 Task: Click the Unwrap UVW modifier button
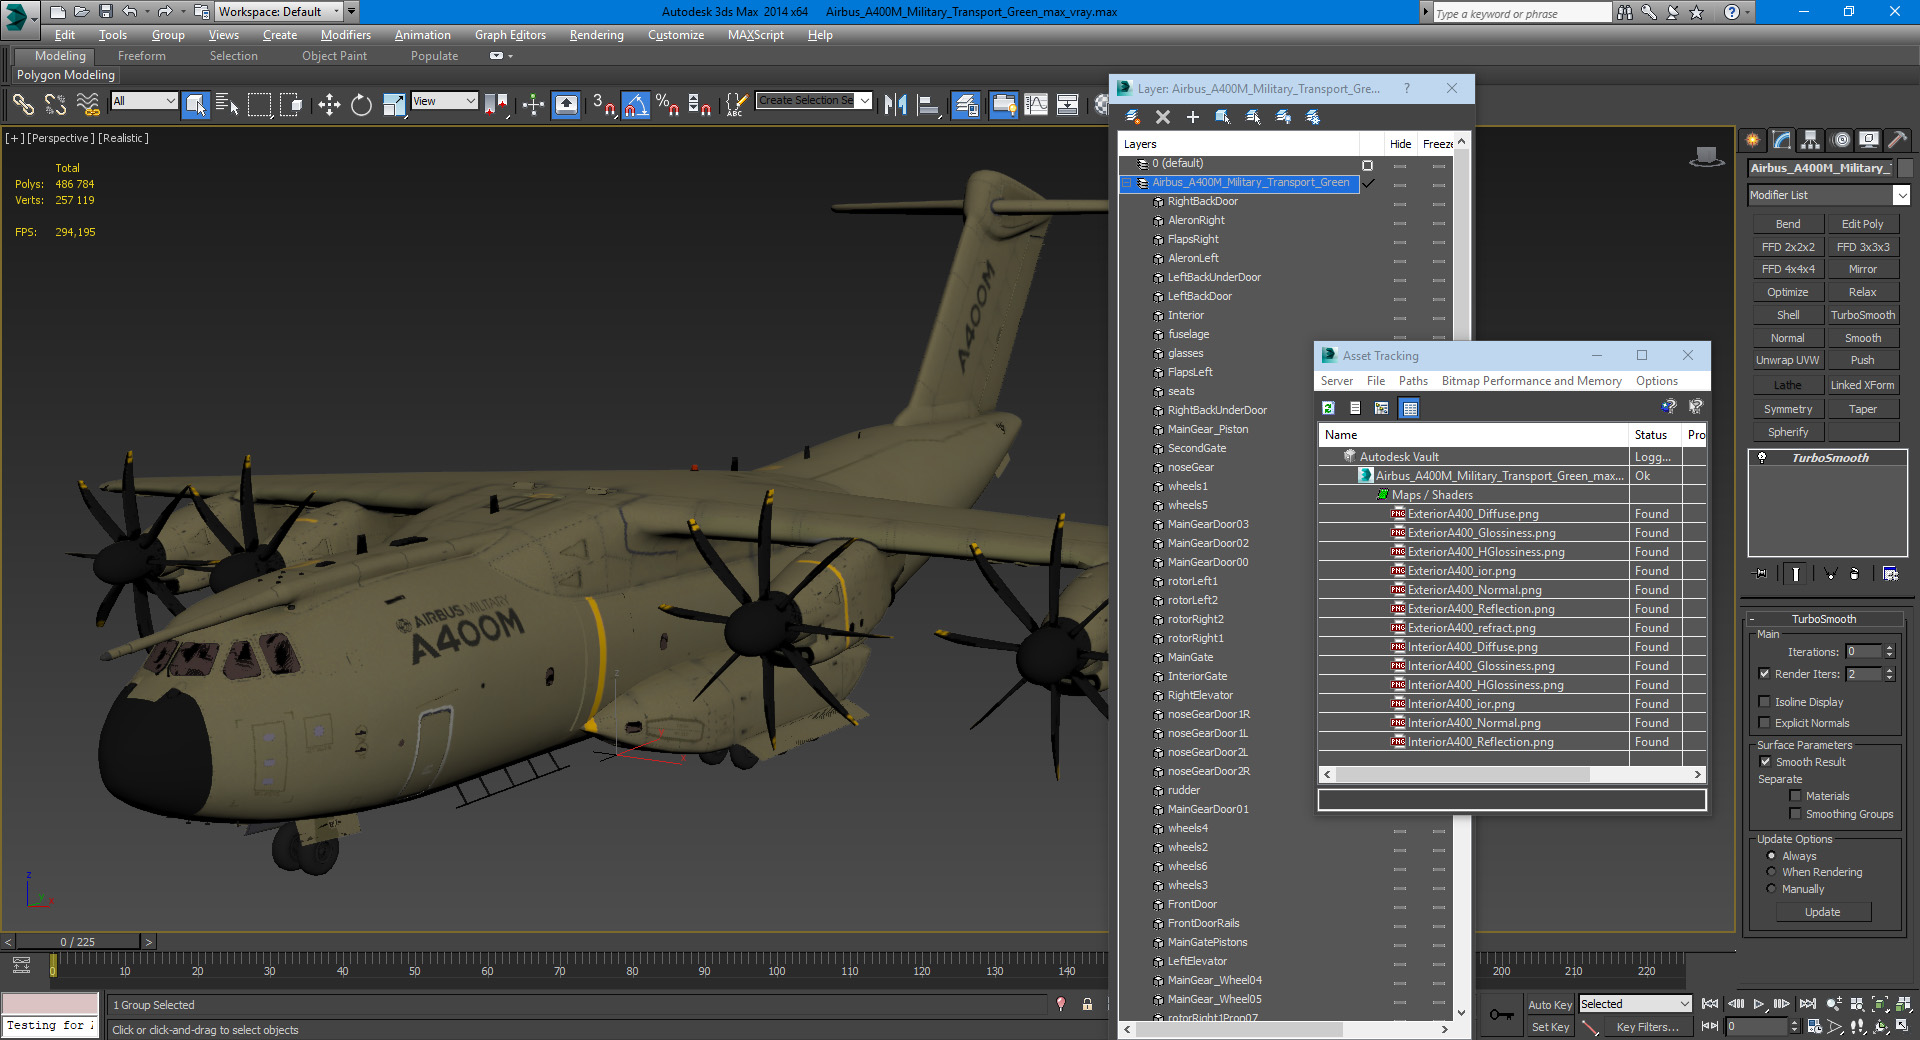(x=1788, y=360)
